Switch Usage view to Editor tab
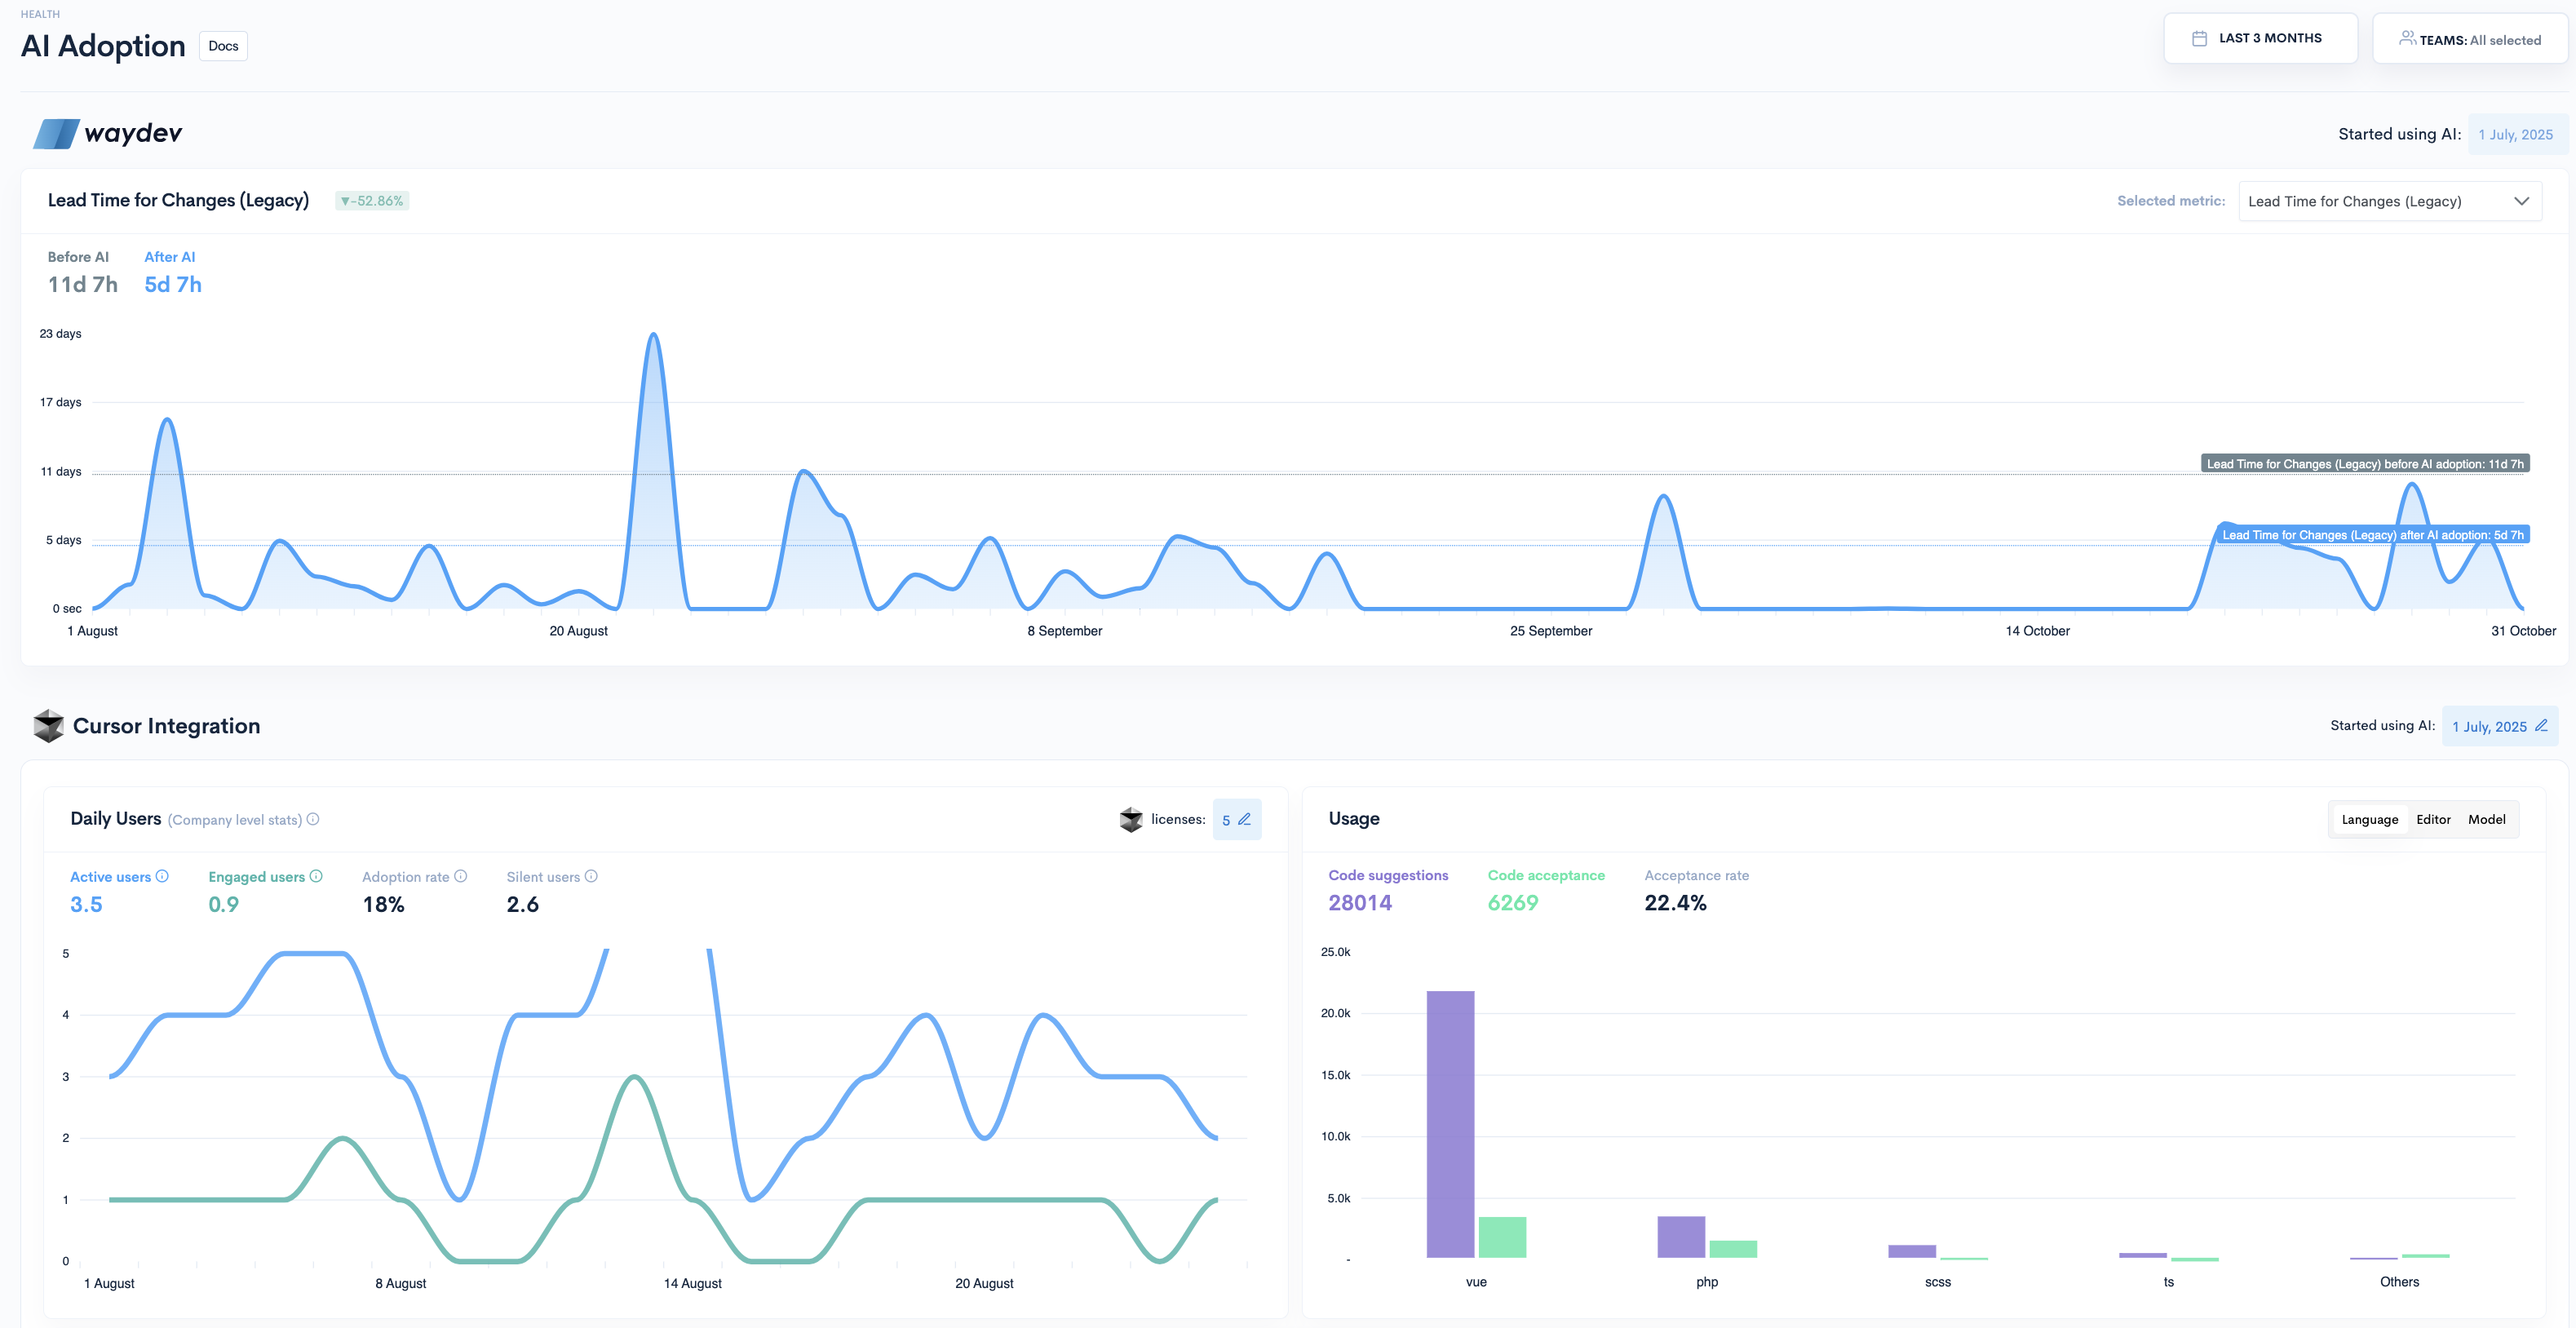Viewport: 2576px width, 1328px height. (x=2433, y=819)
